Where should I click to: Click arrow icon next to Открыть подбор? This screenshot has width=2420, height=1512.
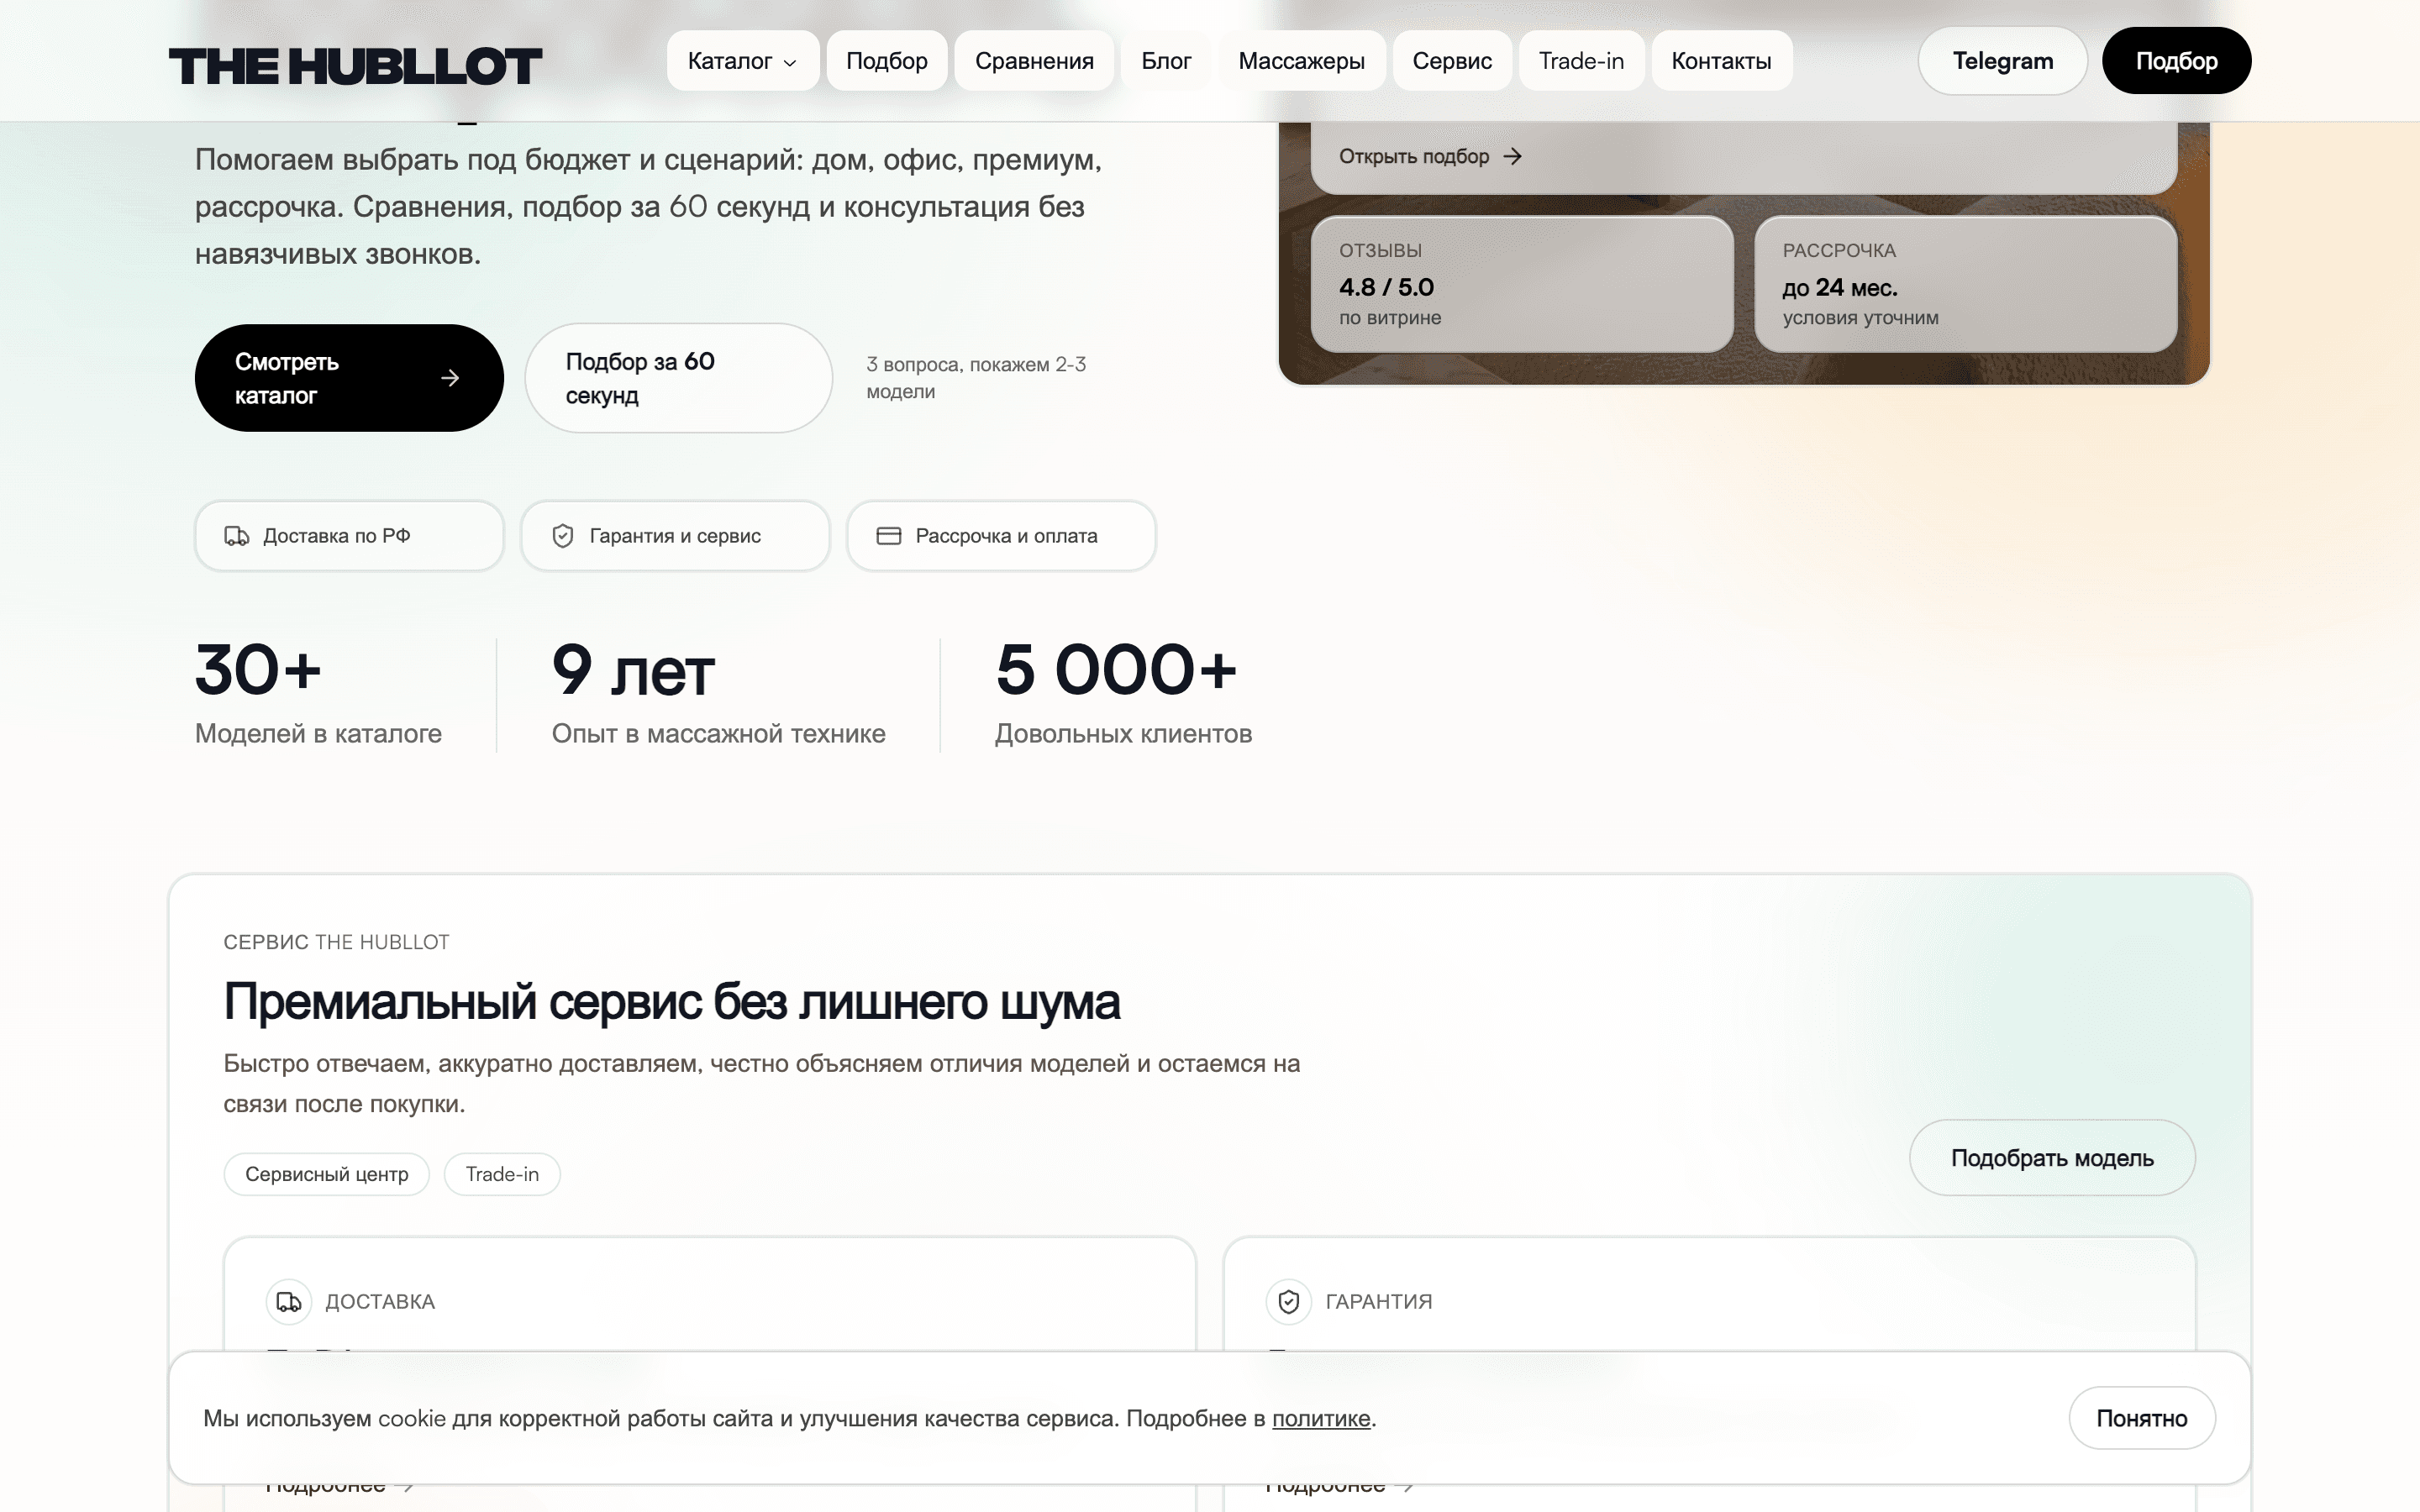pyautogui.click(x=1512, y=156)
